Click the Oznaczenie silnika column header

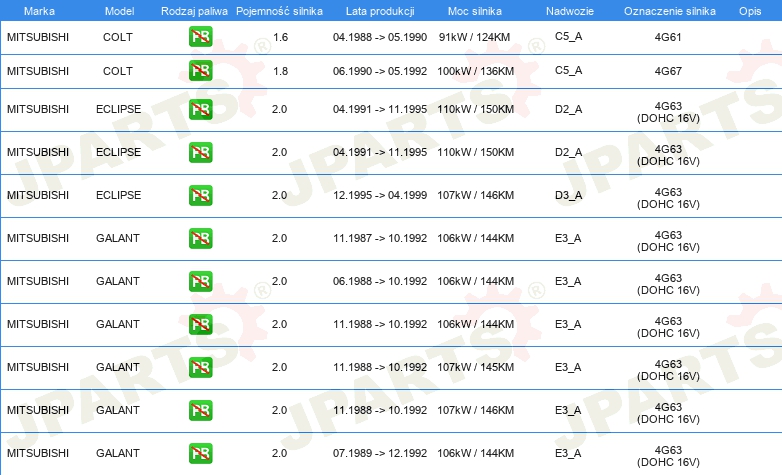click(x=670, y=11)
